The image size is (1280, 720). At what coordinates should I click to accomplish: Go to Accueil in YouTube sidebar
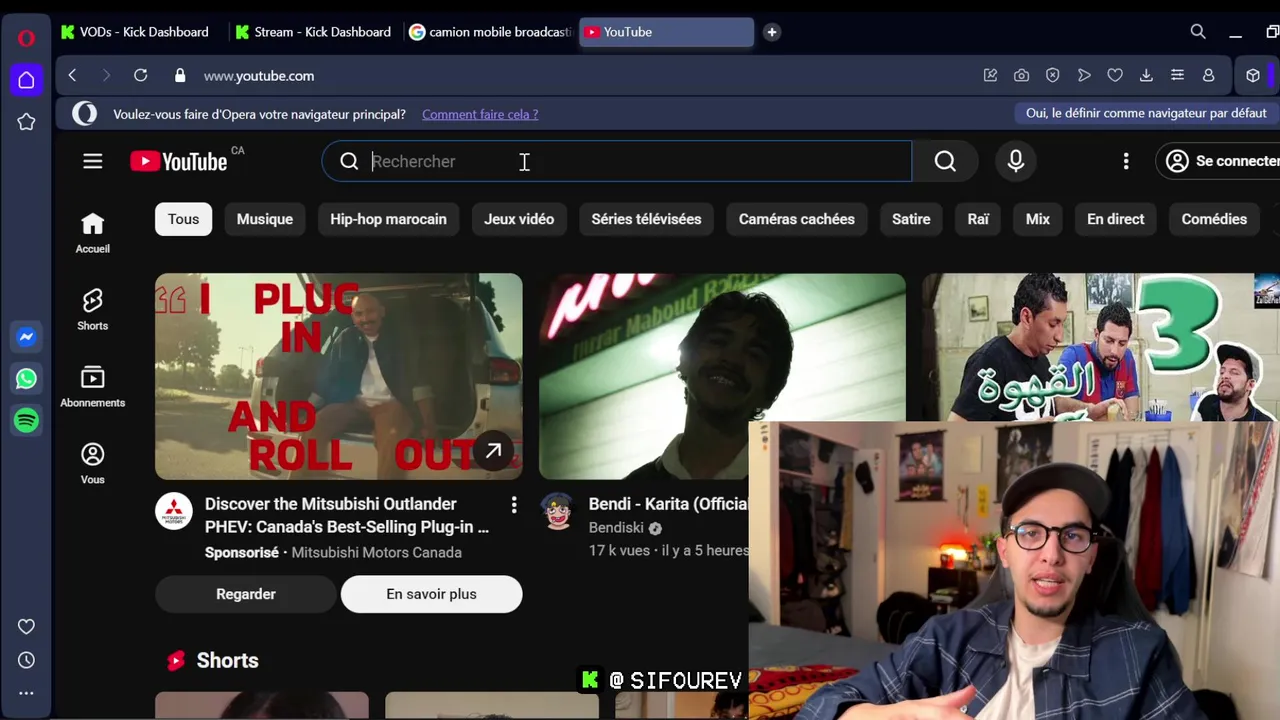pos(93,233)
